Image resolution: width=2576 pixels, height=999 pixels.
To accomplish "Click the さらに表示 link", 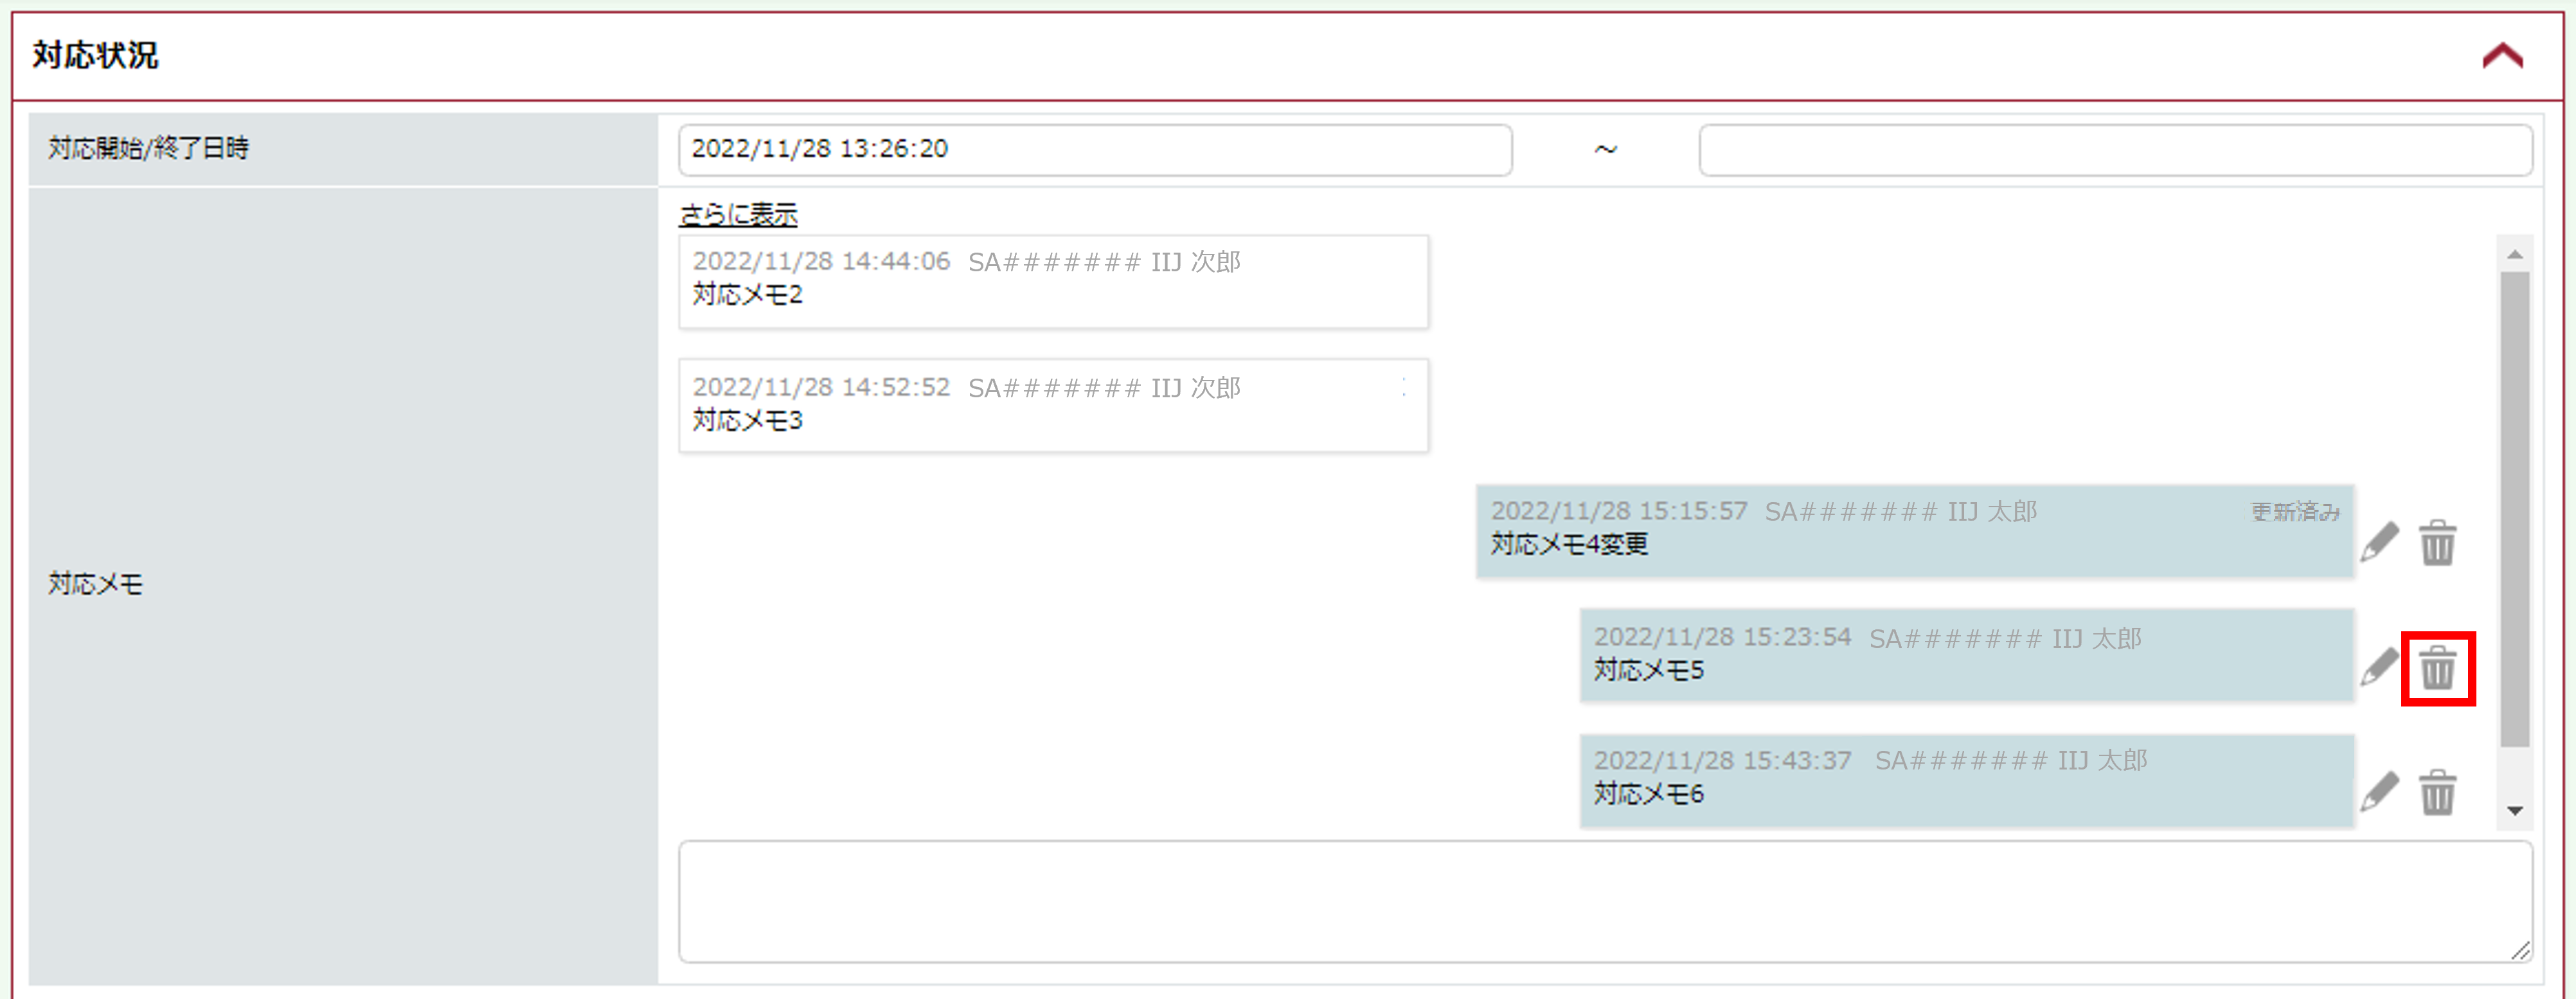I will coord(738,214).
